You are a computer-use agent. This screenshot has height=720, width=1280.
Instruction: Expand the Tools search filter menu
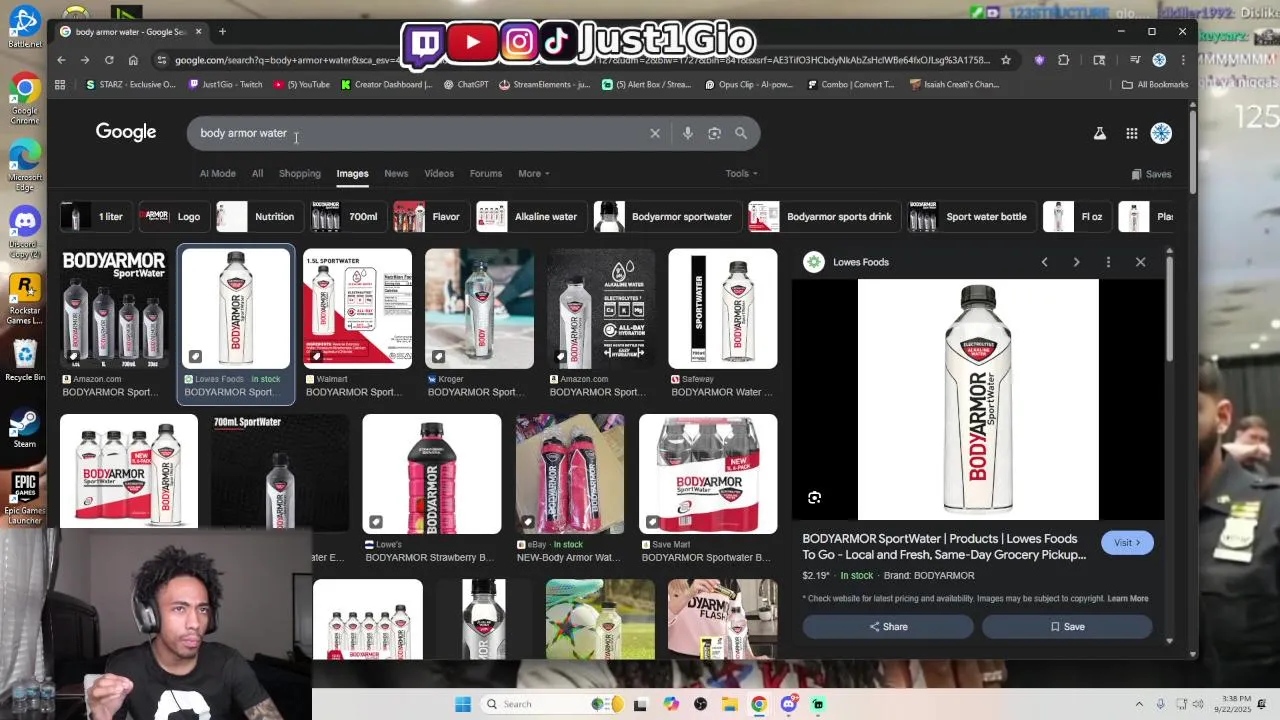[x=741, y=174]
